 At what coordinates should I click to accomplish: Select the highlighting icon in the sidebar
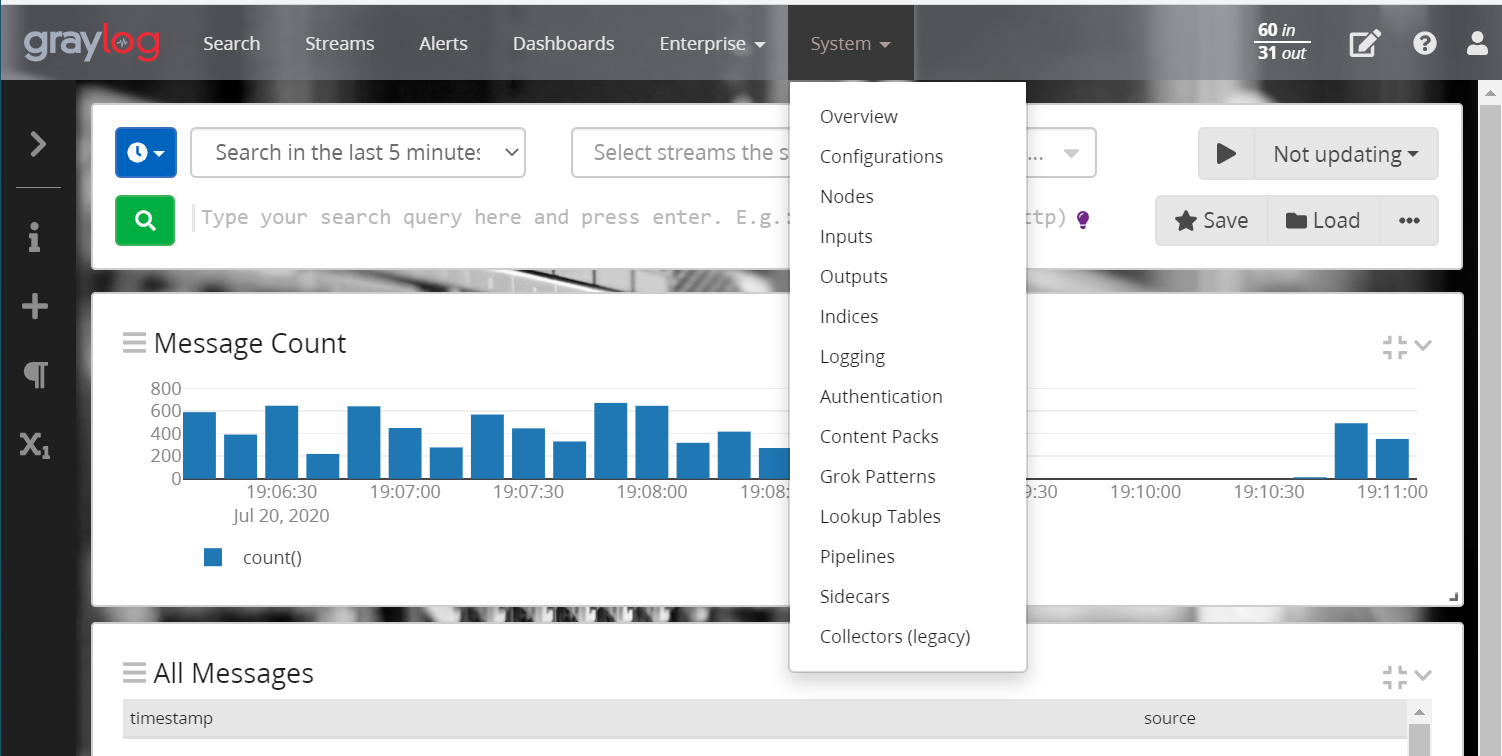click(35, 373)
